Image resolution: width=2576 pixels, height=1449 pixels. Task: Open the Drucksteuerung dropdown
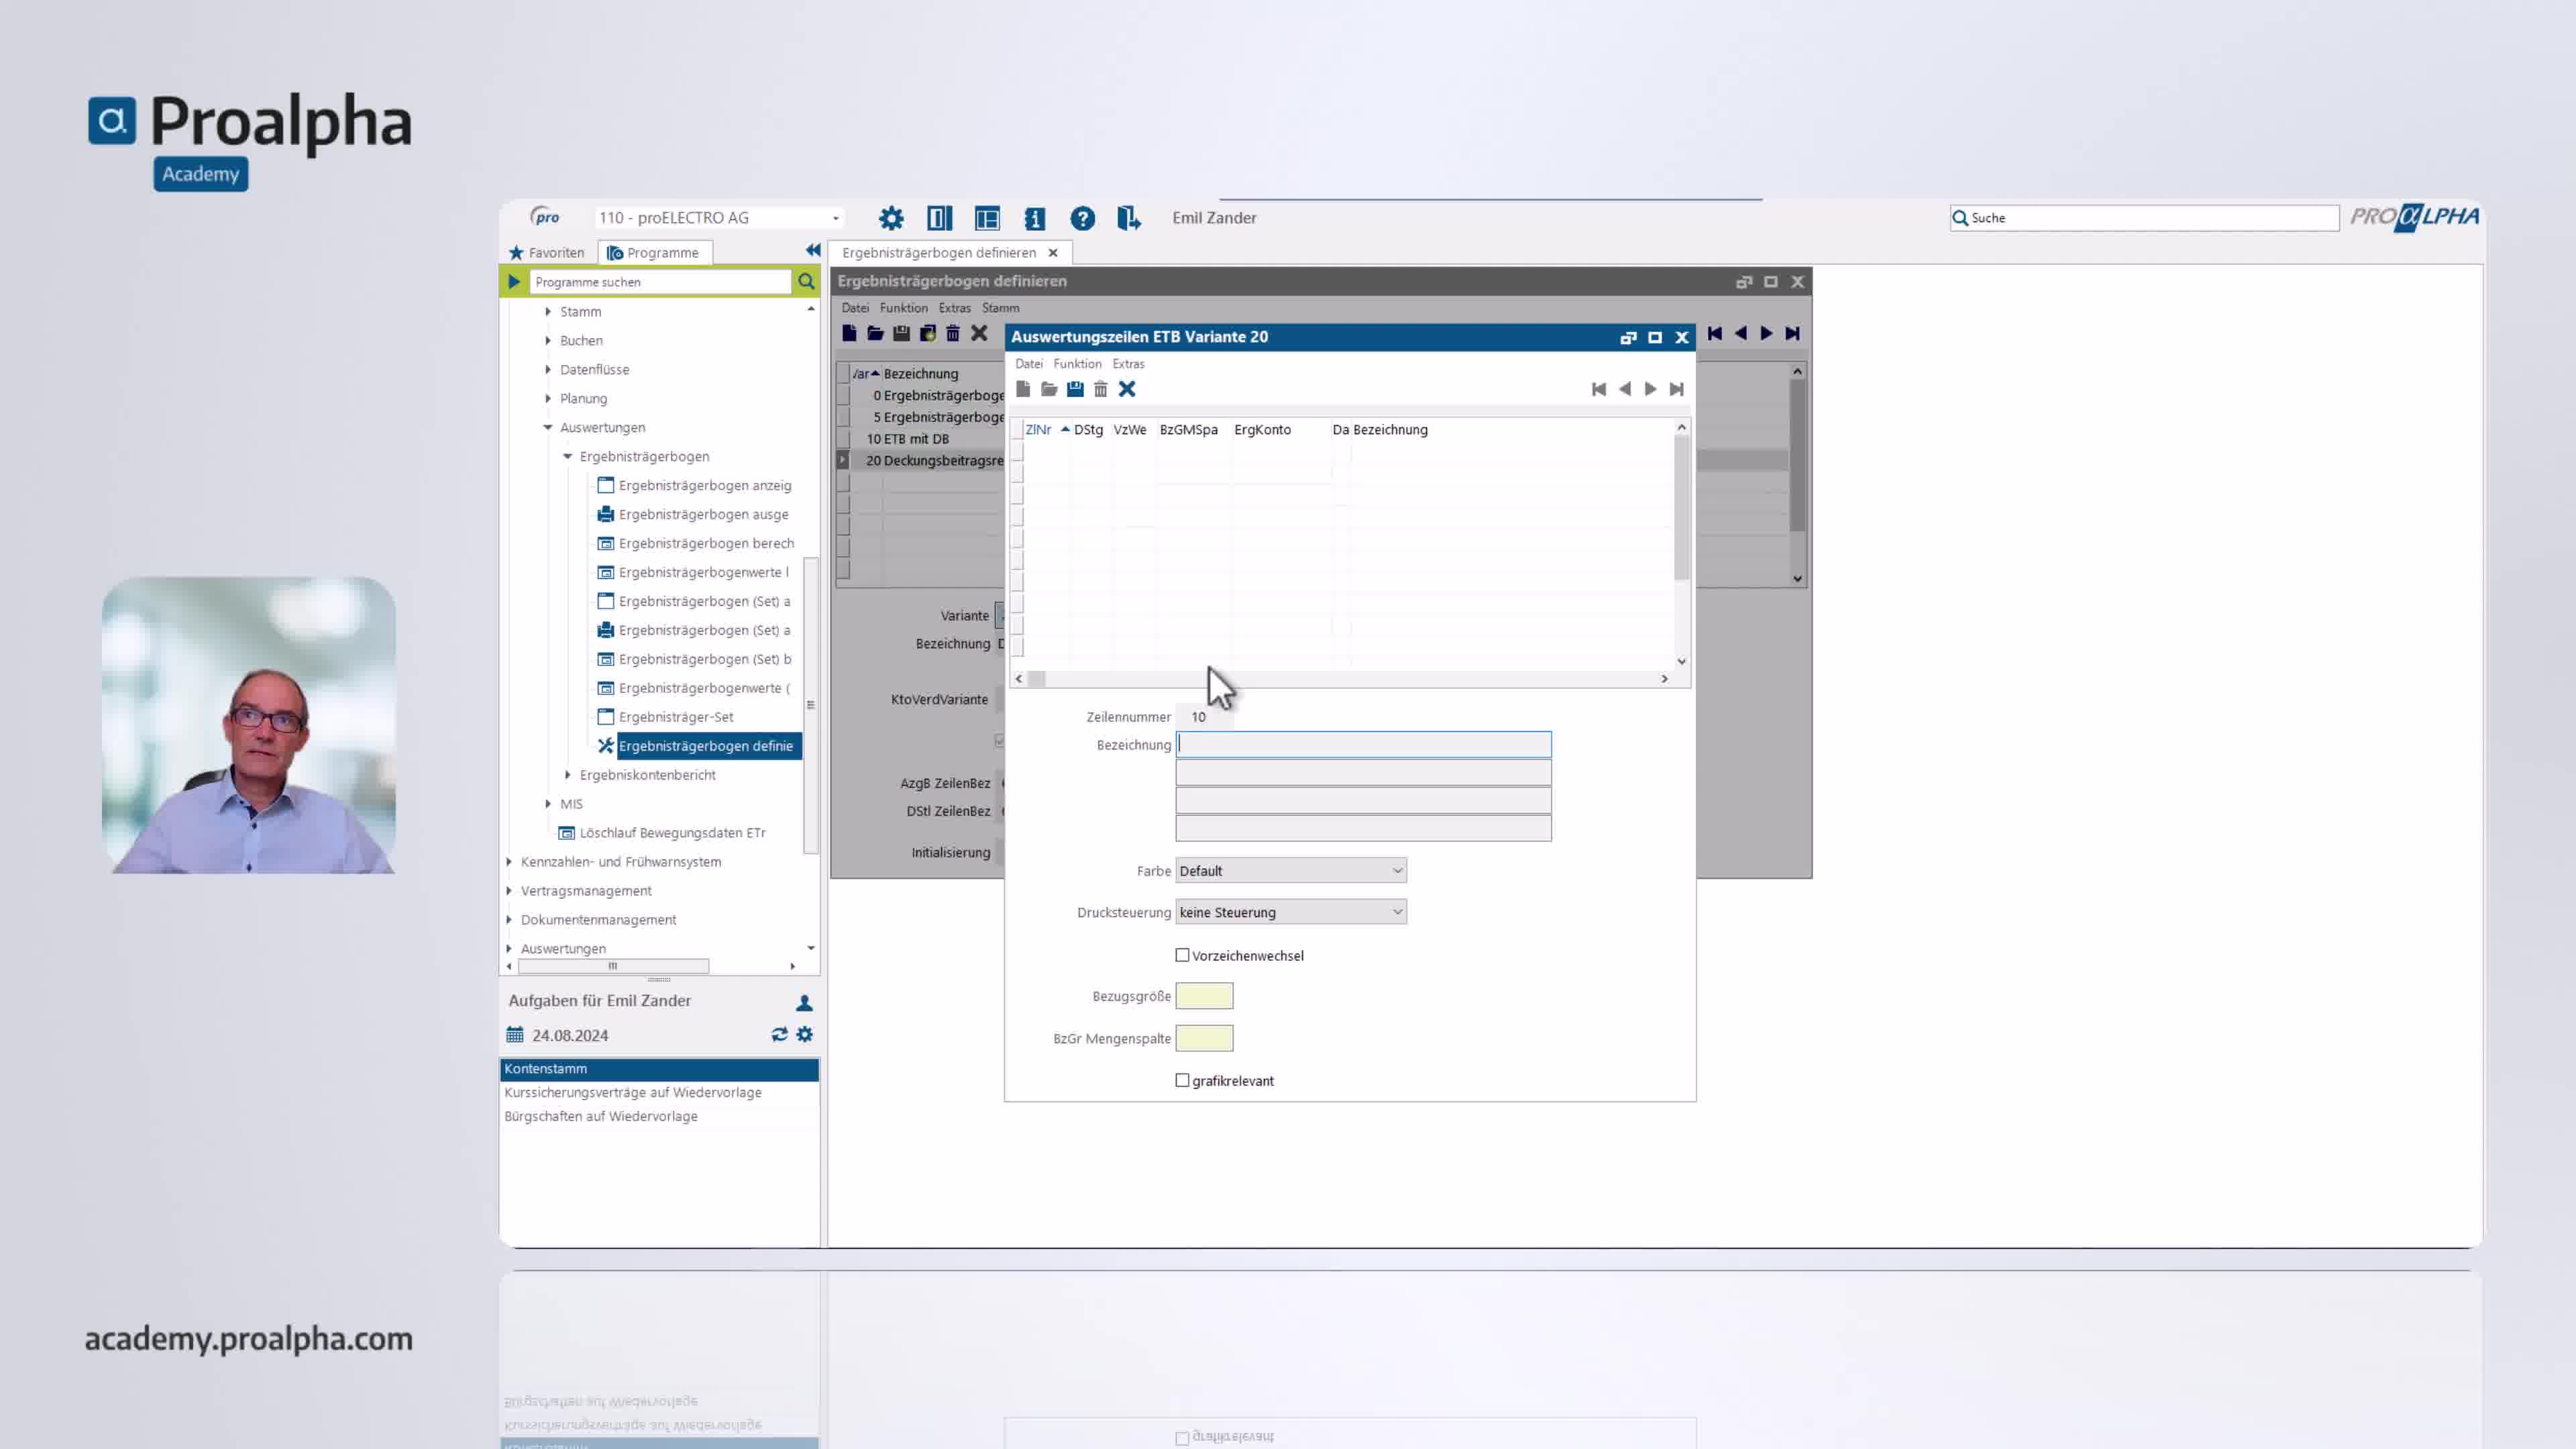1397,912
